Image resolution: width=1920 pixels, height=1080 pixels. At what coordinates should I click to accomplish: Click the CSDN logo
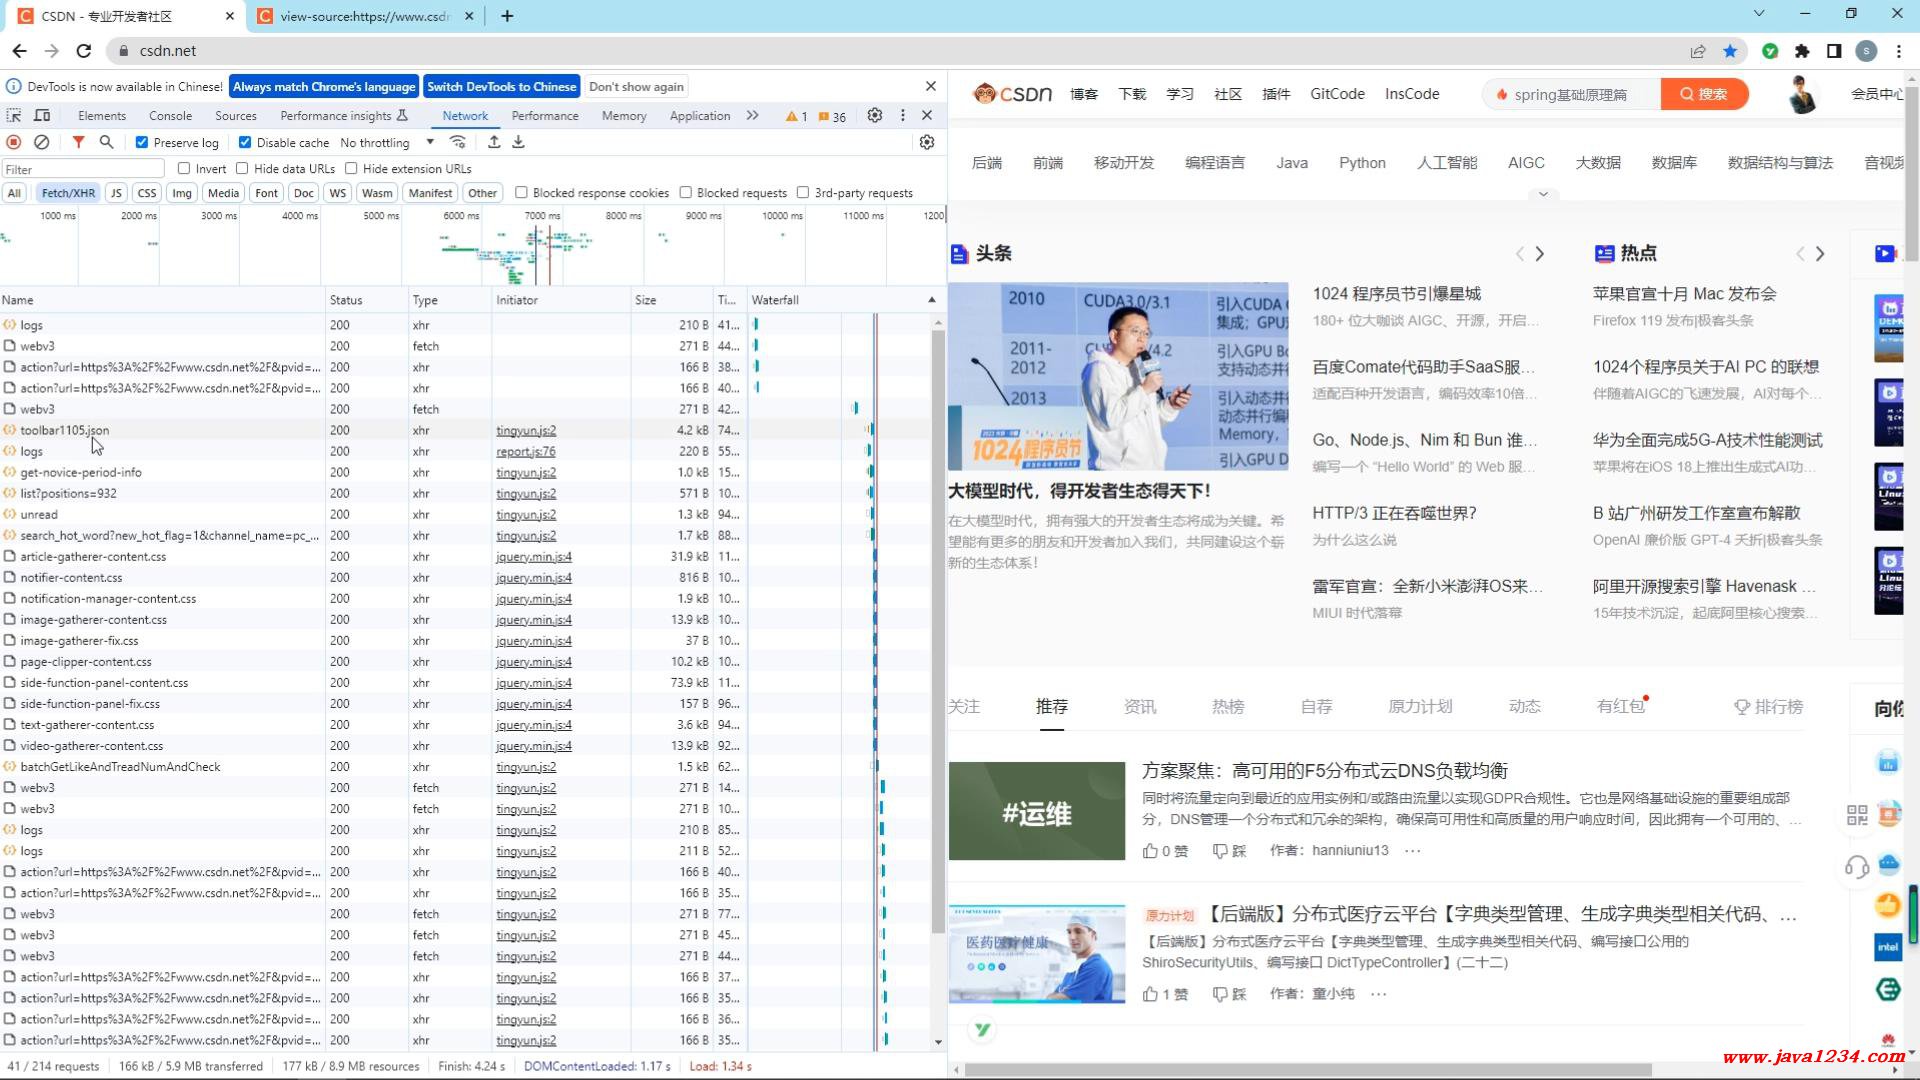(x=1012, y=94)
